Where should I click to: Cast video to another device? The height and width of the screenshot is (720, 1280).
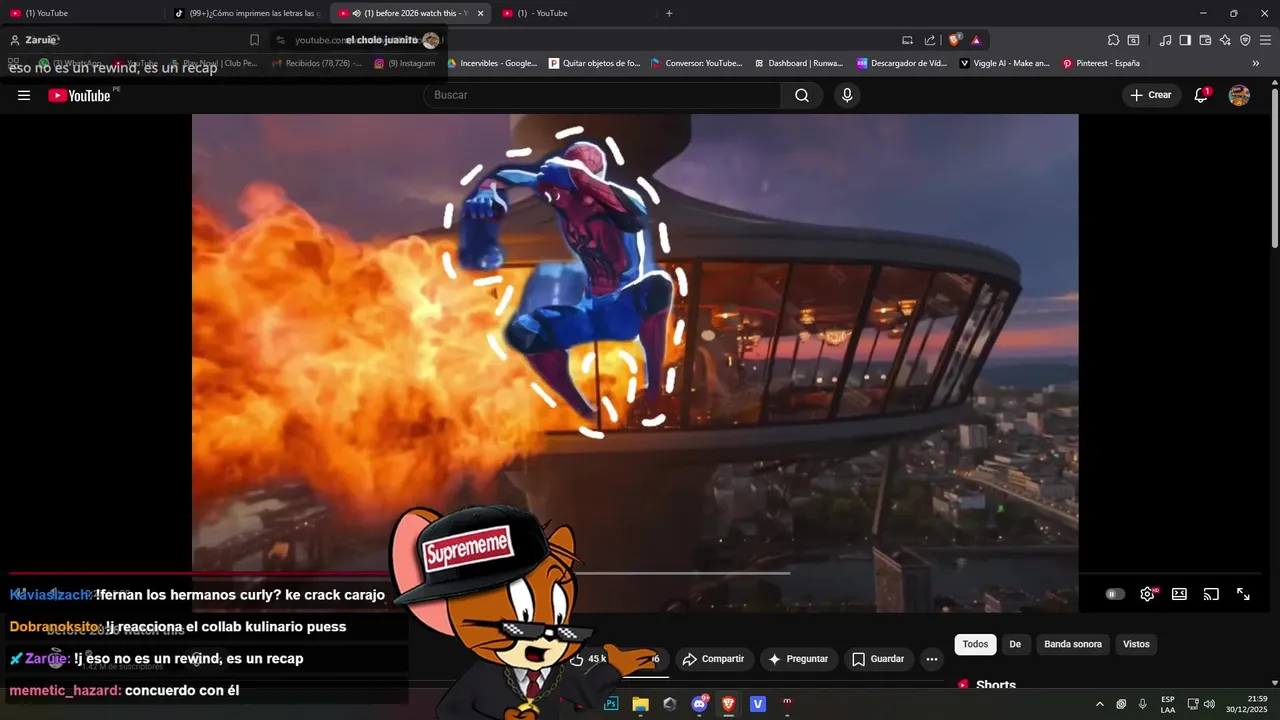pyautogui.click(x=1211, y=594)
